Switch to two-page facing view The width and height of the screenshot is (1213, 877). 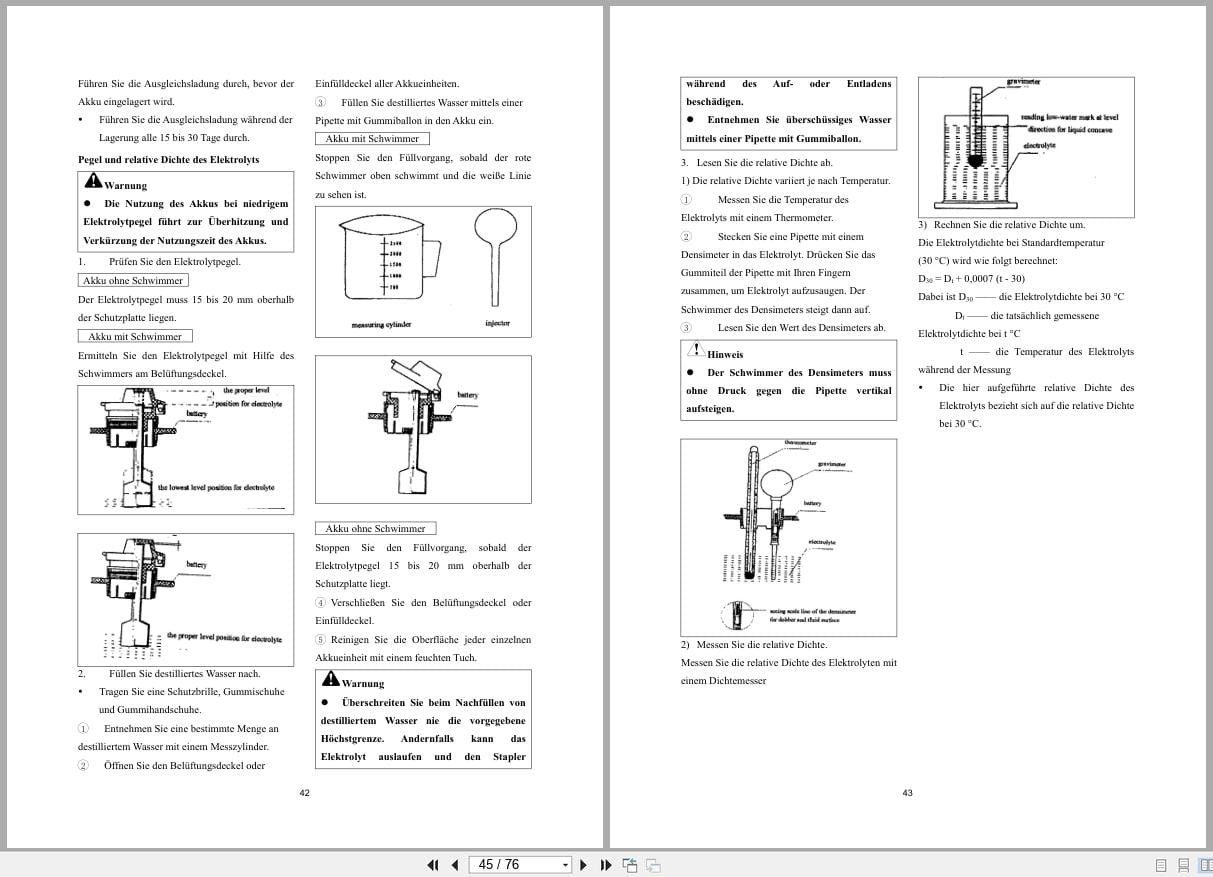click(1204, 865)
